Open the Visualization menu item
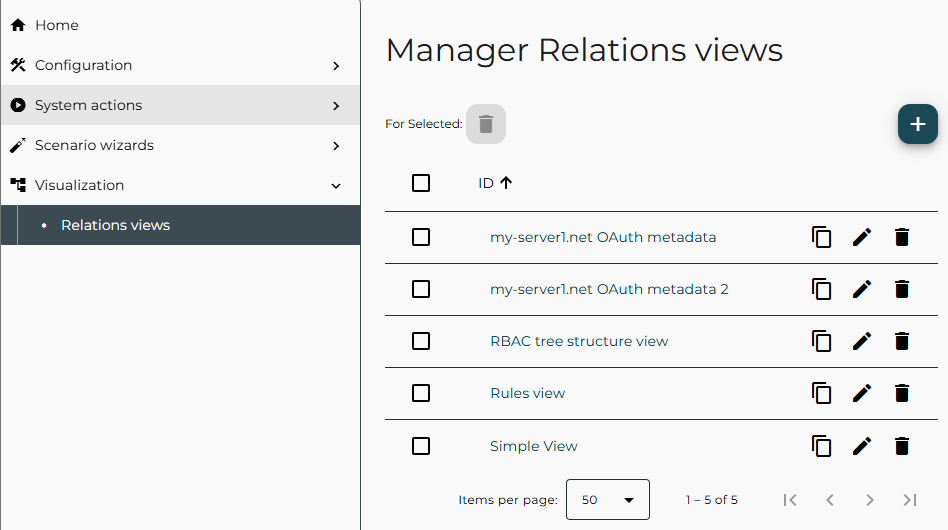This screenshot has height=530, width=948. [180, 185]
